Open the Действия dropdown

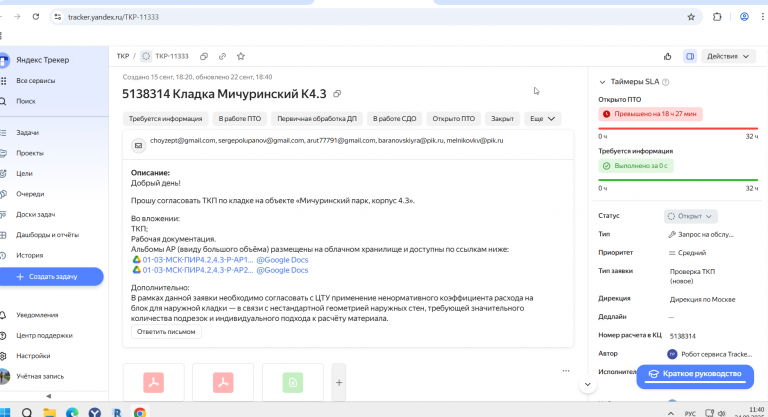[x=728, y=56]
